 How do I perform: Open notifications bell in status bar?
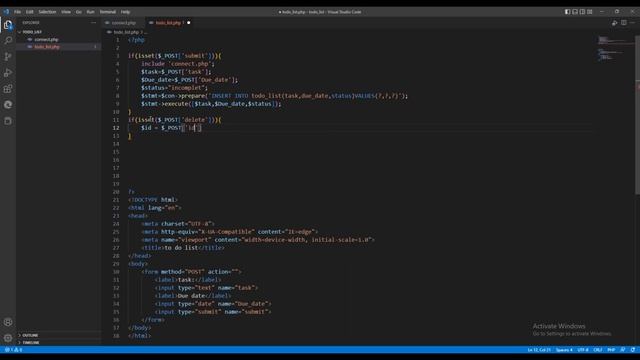coord(633,350)
